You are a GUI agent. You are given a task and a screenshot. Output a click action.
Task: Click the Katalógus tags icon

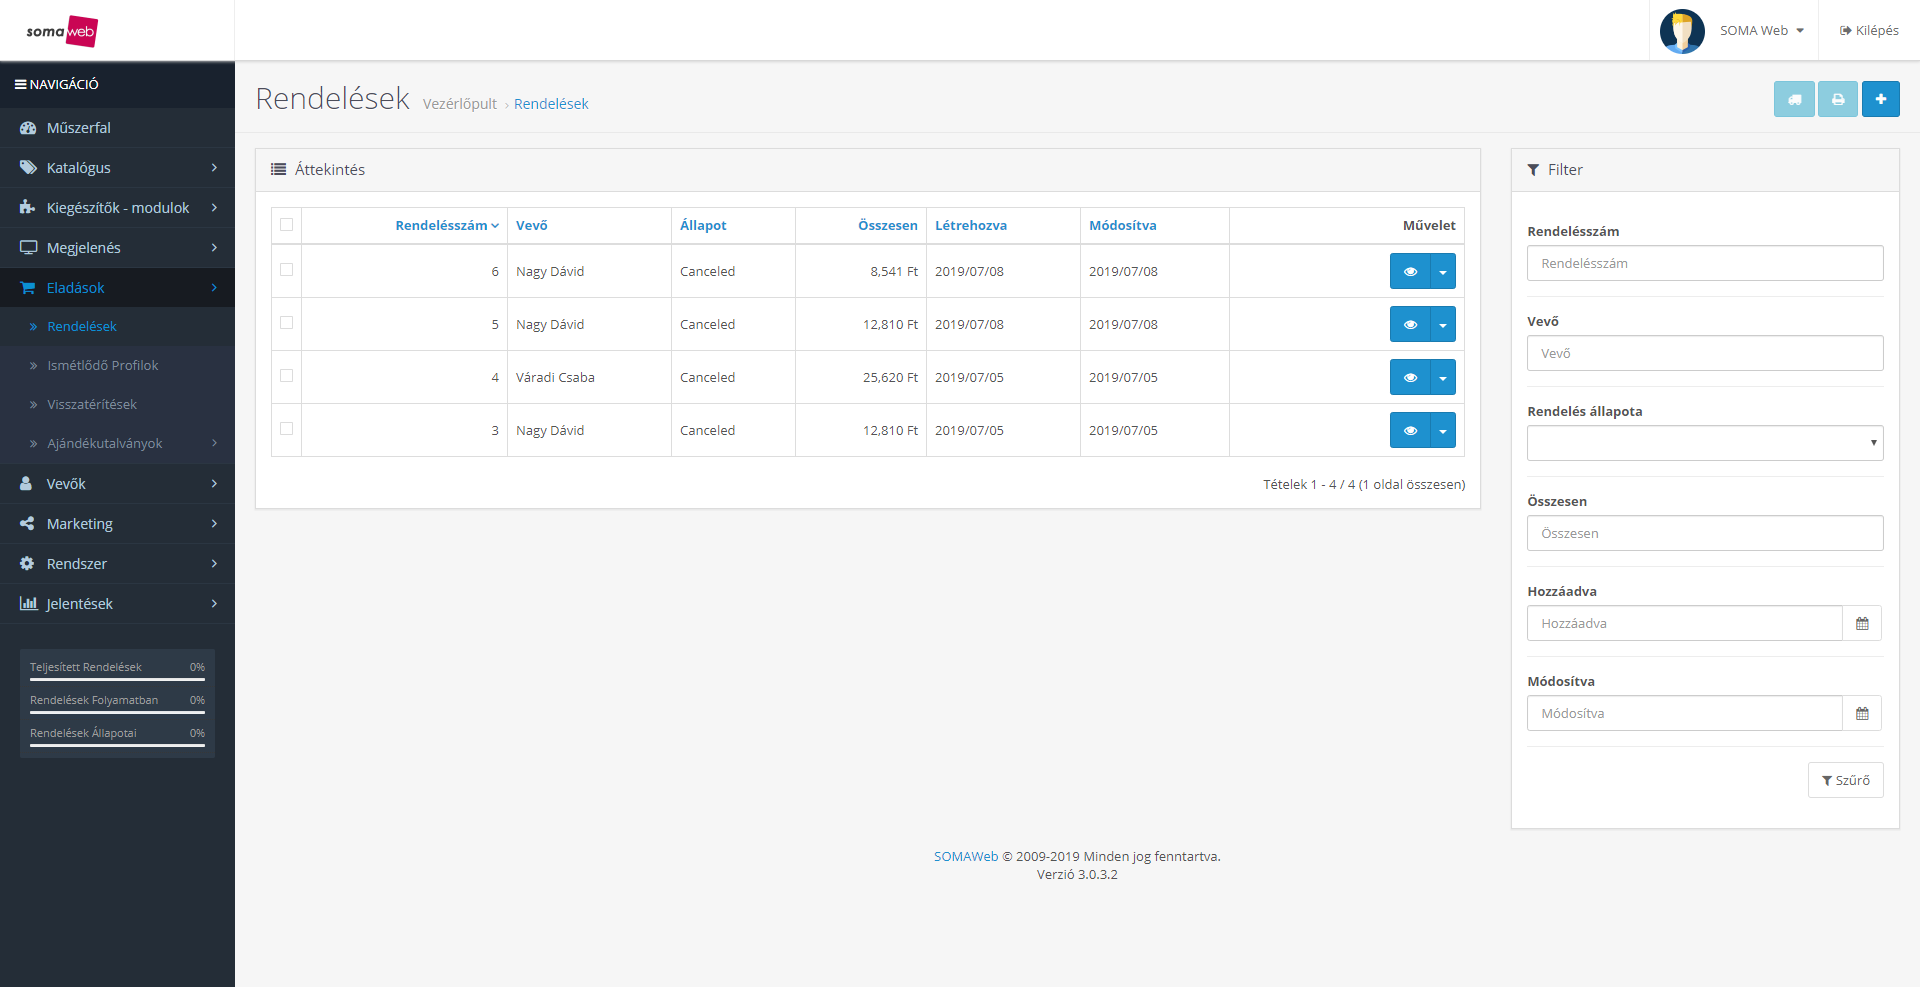coord(28,168)
